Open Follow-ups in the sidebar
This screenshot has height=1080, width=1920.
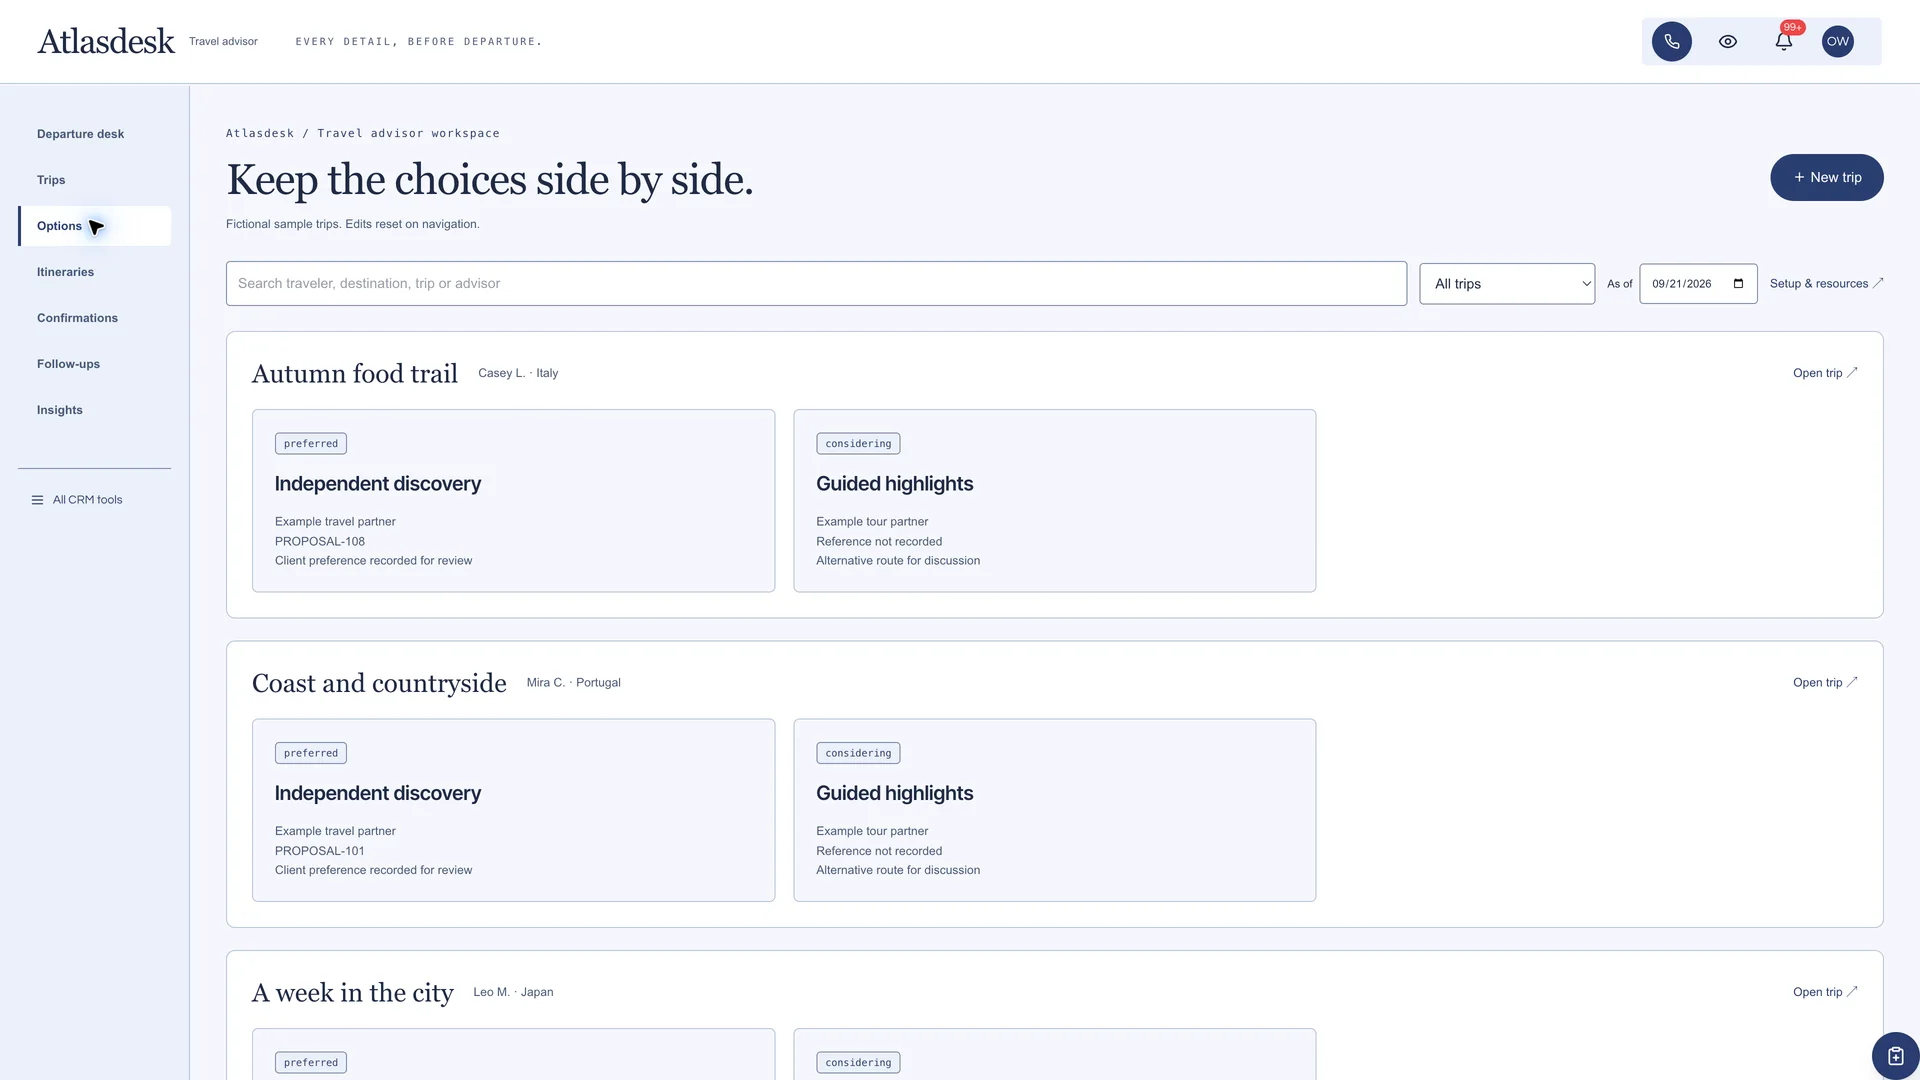point(95,364)
